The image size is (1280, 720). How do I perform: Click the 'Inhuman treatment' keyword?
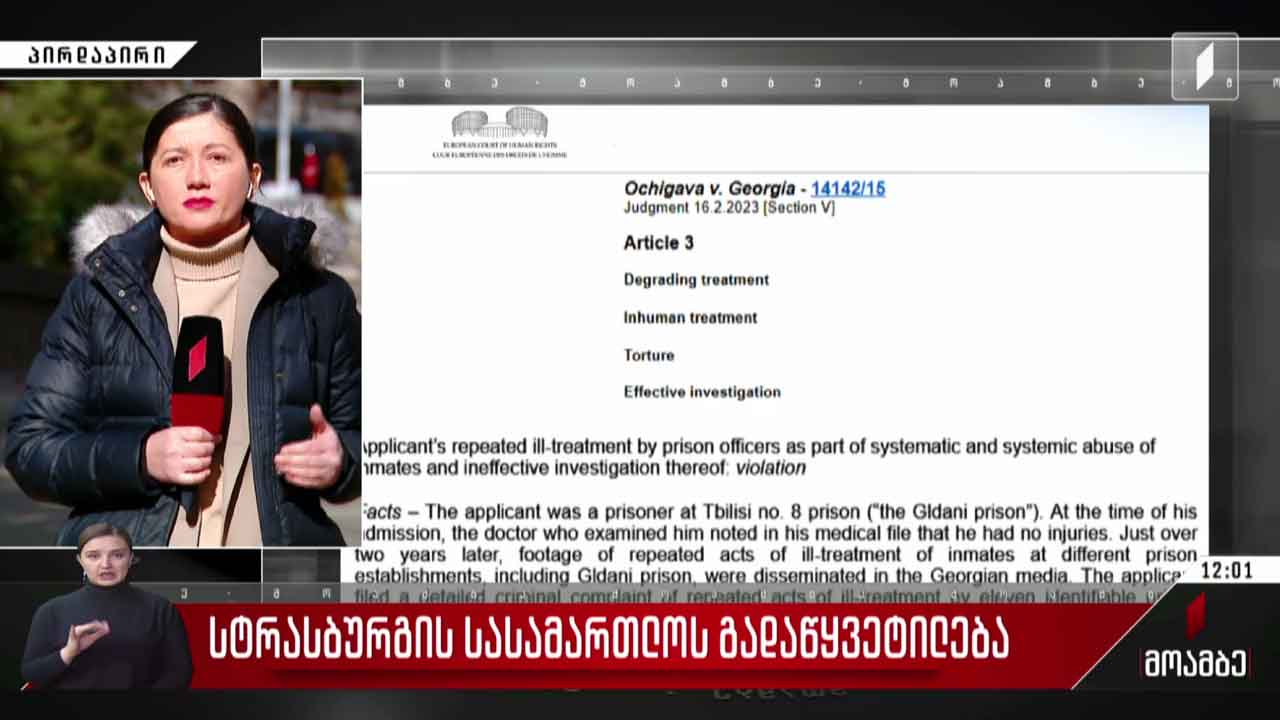(x=690, y=318)
